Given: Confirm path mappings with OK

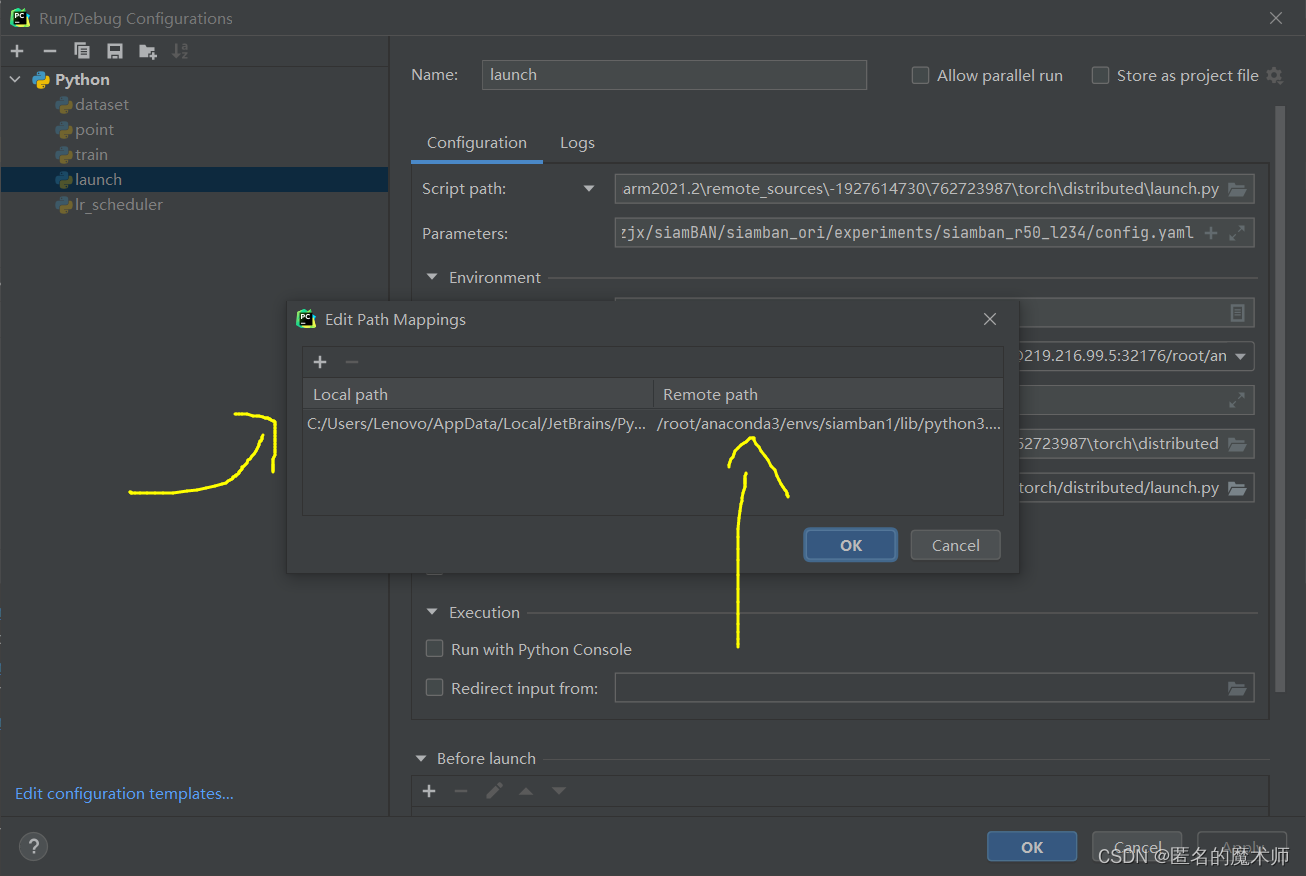Looking at the screenshot, I should (850, 544).
